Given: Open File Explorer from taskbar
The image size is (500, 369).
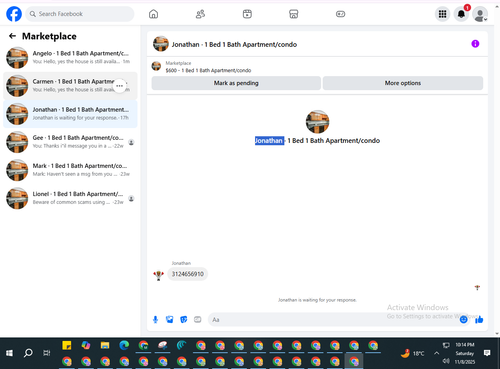Looking at the screenshot, I should tap(105, 345).
